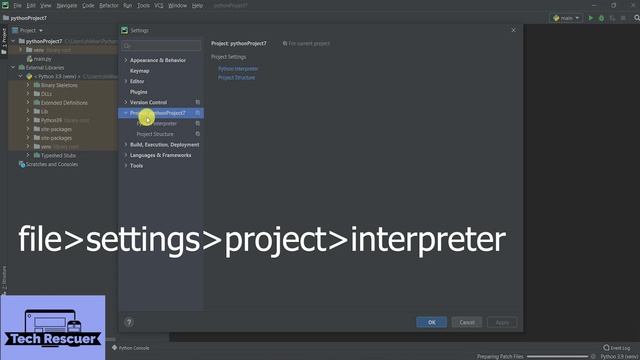The height and width of the screenshot is (360, 640).
Task: Click the stop toolbar icon
Action: (x=623, y=18)
